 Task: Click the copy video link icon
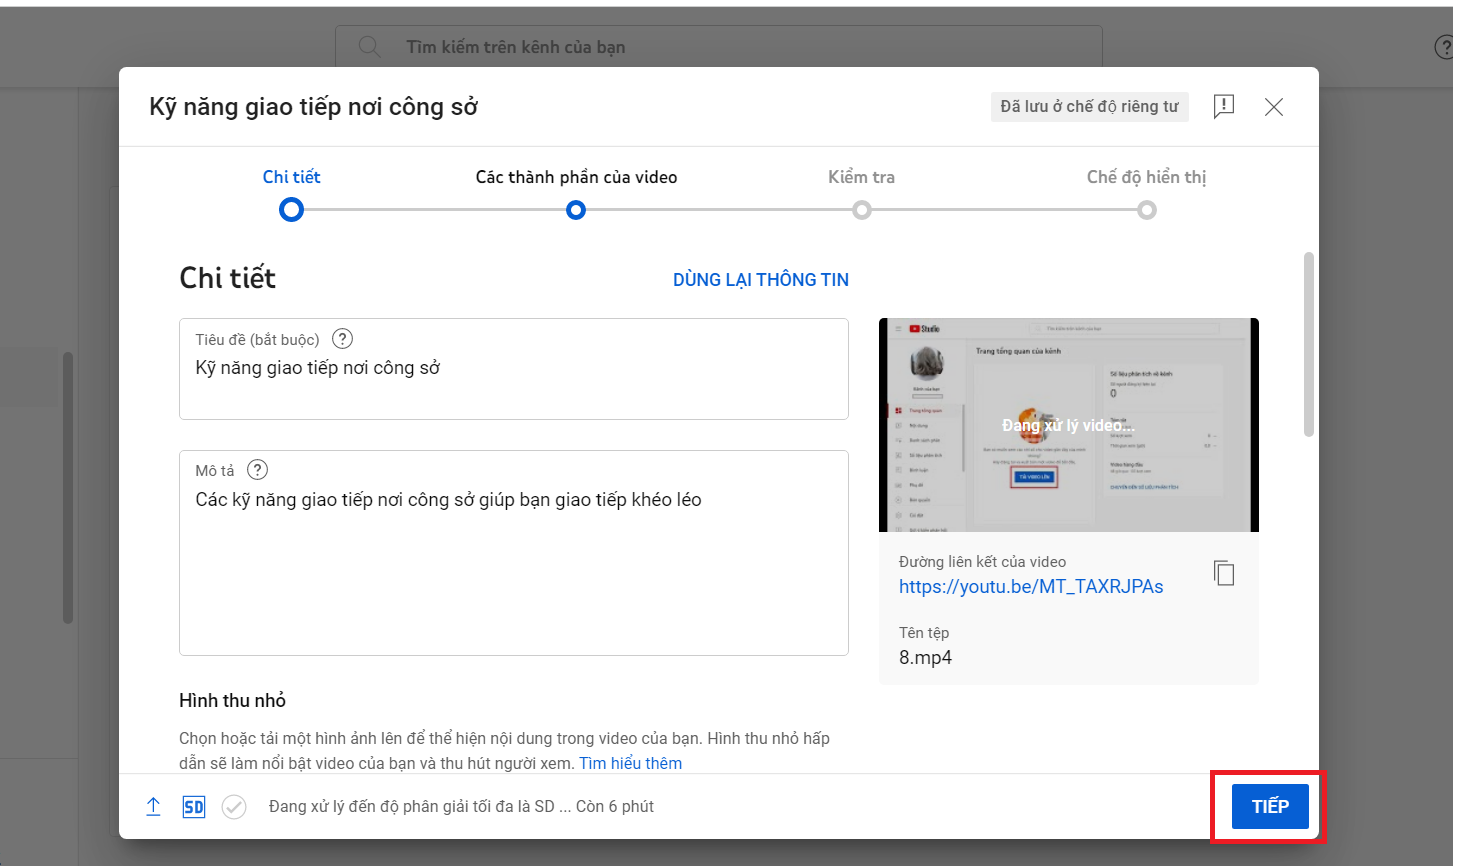[1224, 572]
